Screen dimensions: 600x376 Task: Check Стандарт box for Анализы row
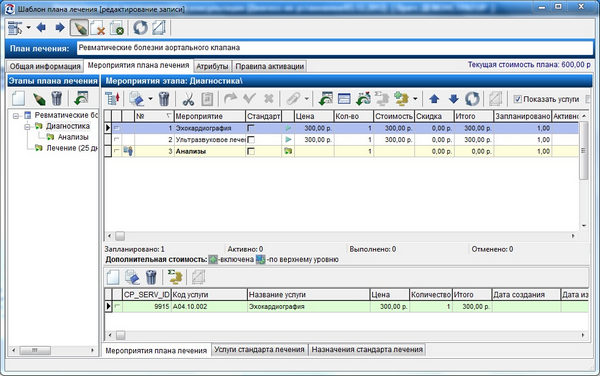point(251,151)
